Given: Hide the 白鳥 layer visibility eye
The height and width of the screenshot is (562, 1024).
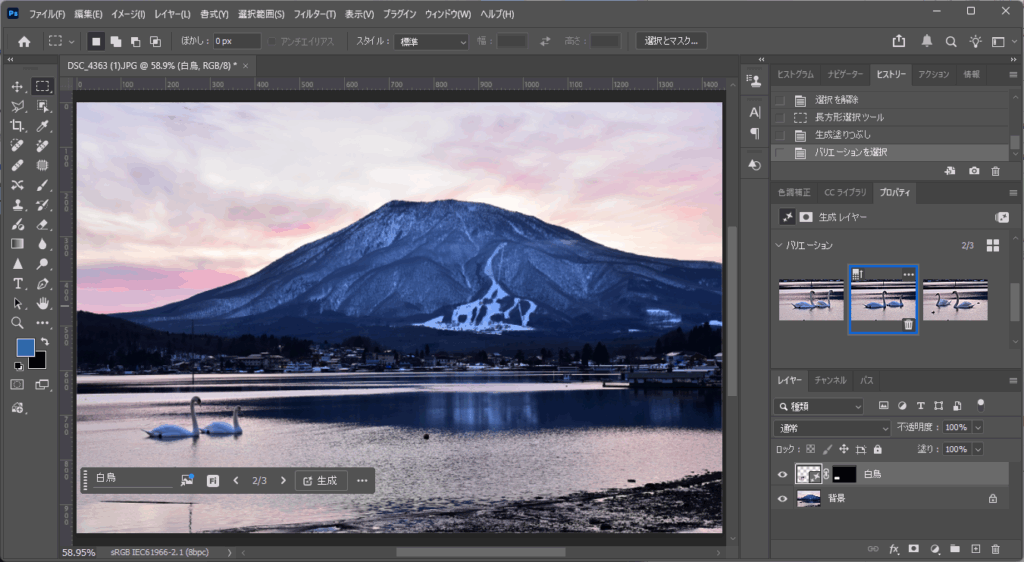Looking at the screenshot, I should click(783, 475).
